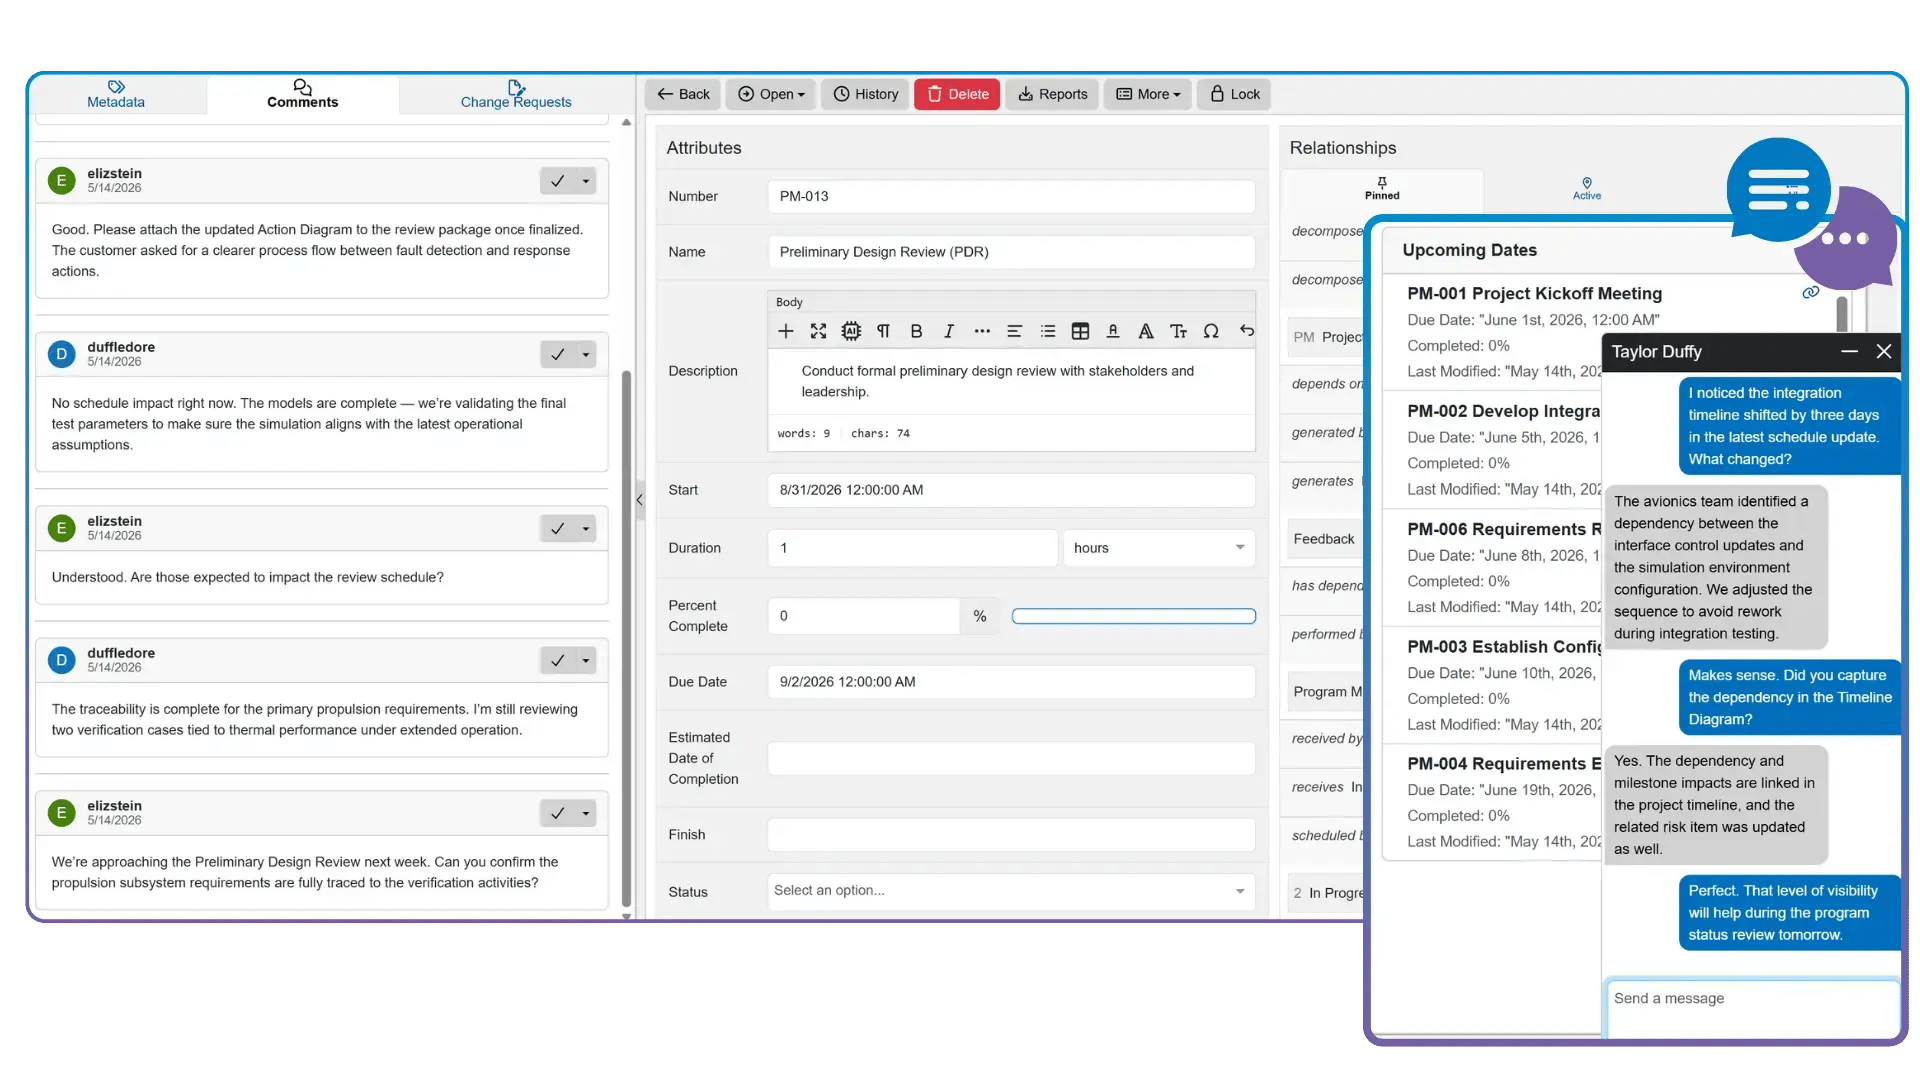Expand options arrow on duffledore's 'No schedule impact' comment

click(x=586, y=354)
